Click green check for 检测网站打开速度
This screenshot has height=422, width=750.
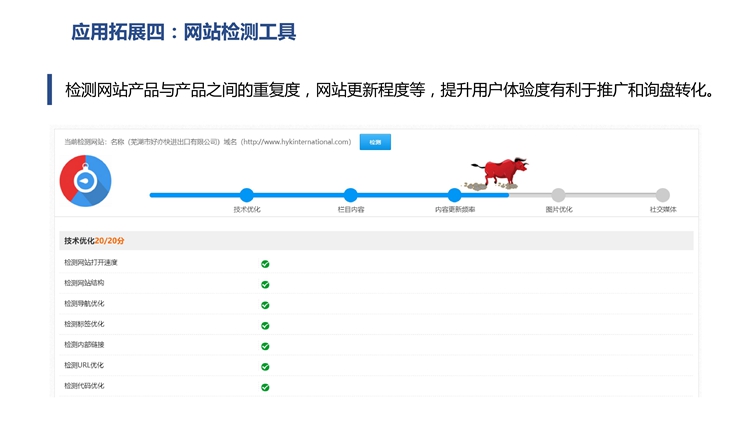click(x=265, y=264)
